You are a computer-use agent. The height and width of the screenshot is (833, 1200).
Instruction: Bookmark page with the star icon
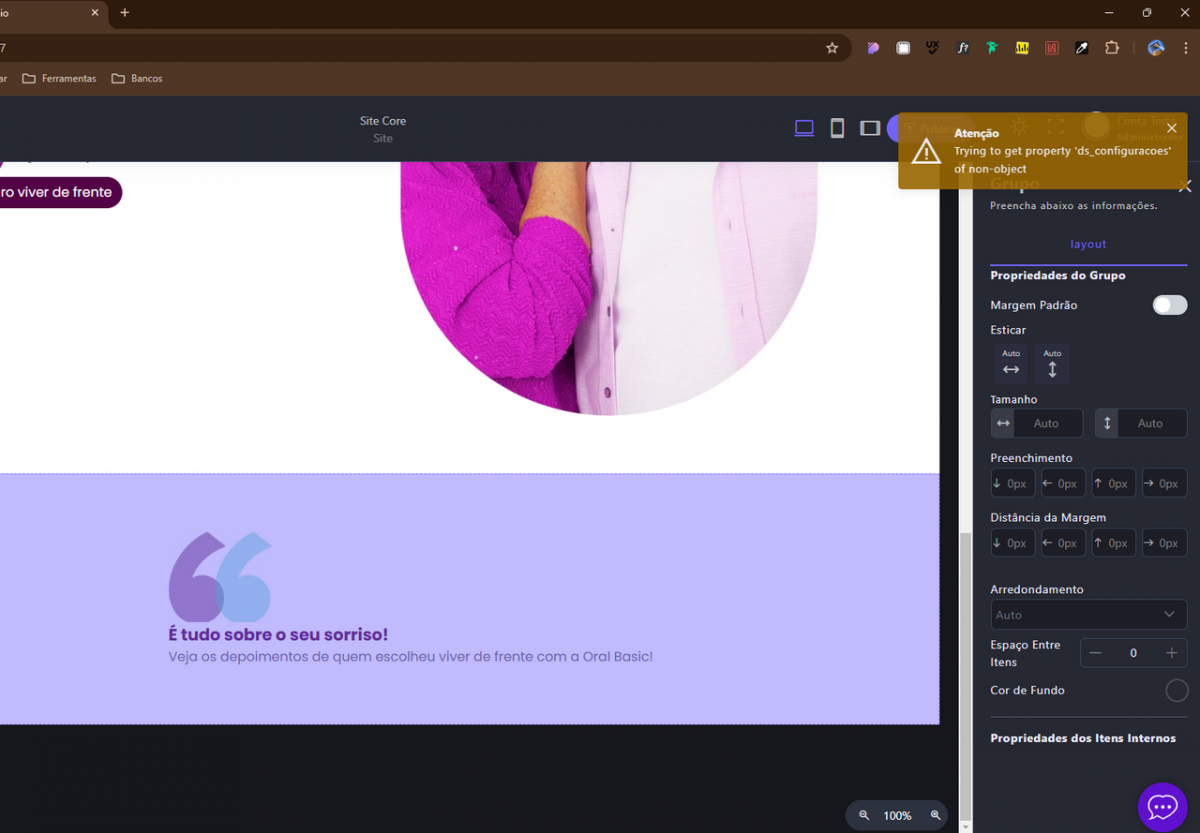[832, 48]
